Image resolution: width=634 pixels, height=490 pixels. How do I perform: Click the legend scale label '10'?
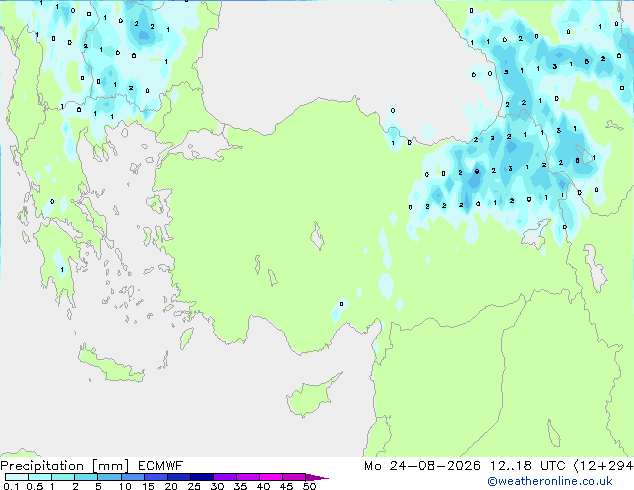pos(125,486)
